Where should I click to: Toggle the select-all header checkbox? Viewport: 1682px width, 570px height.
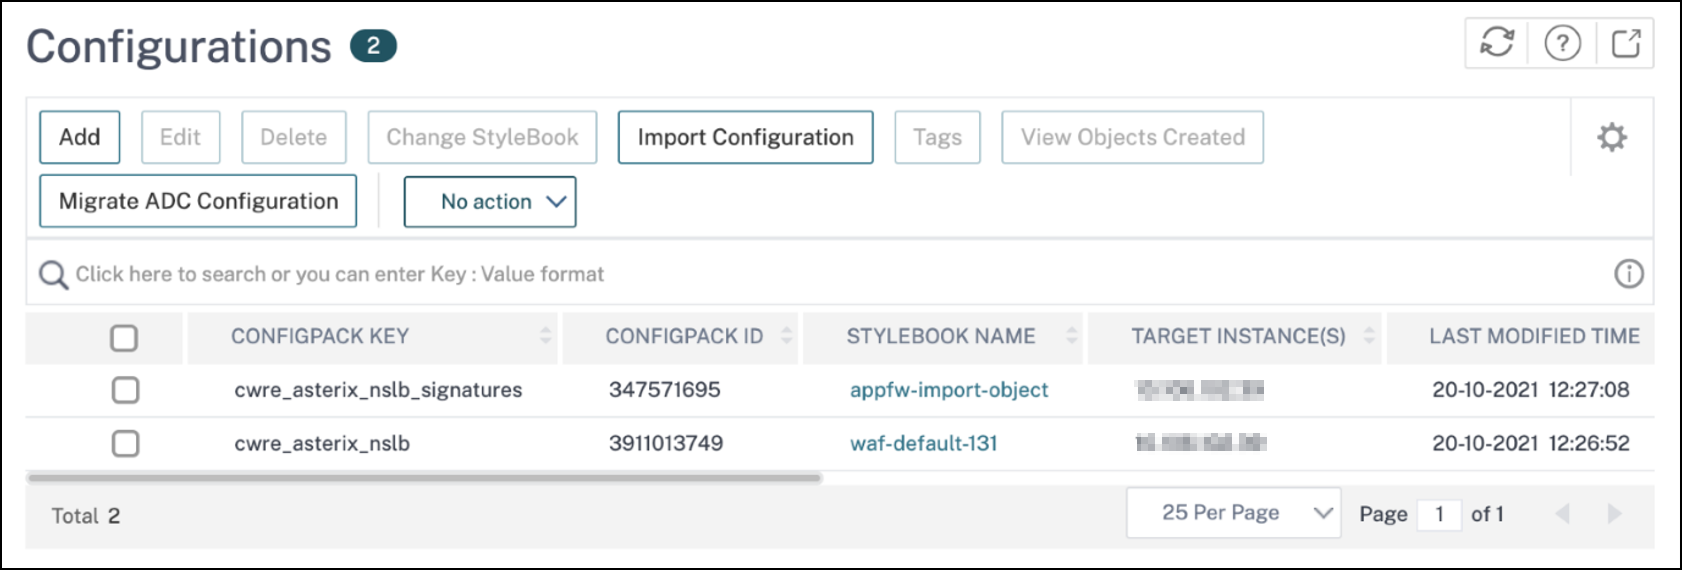pyautogui.click(x=124, y=338)
